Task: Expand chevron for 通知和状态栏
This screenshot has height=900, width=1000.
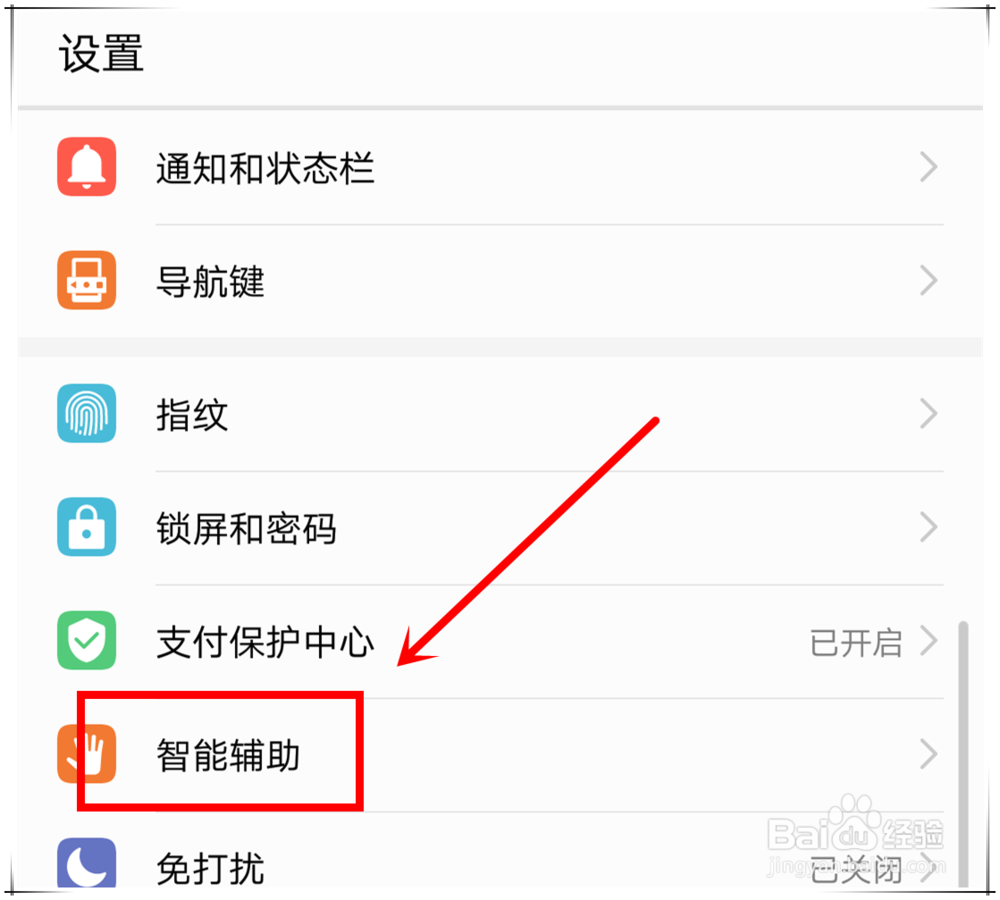Action: (x=929, y=167)
